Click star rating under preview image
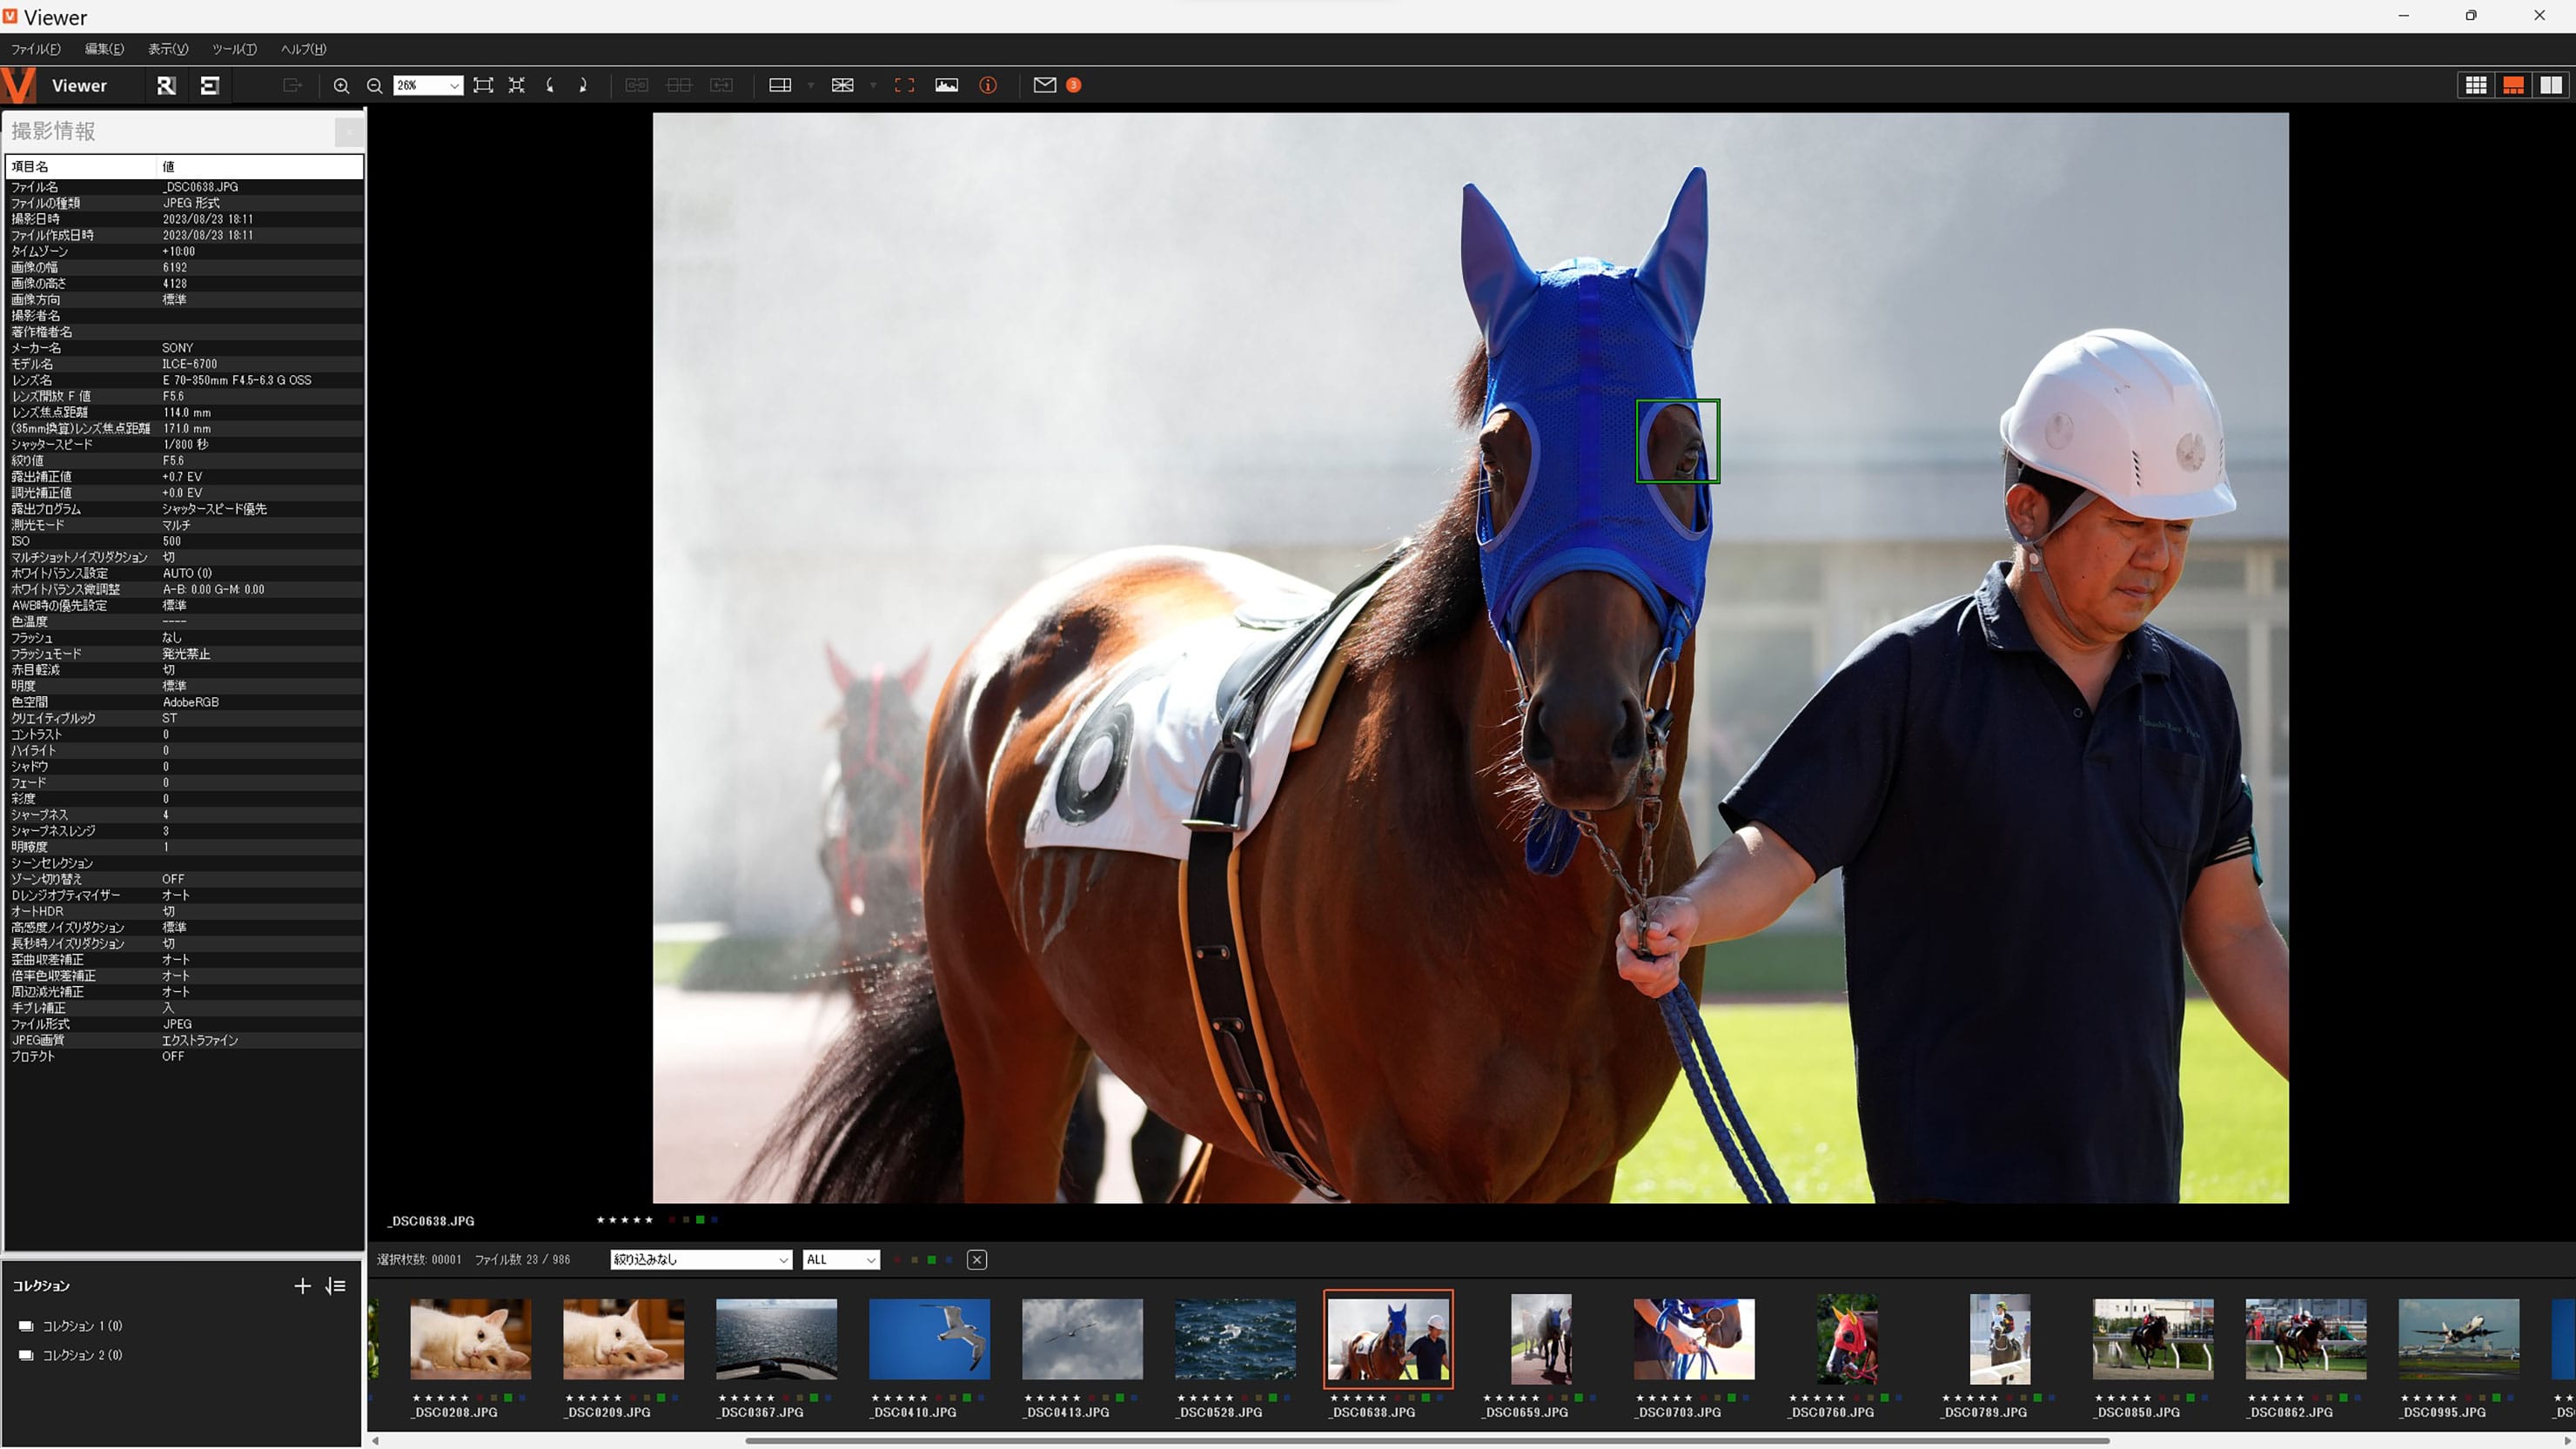This screenshot has height=1449, width=2576. (x=624, y=1219)
